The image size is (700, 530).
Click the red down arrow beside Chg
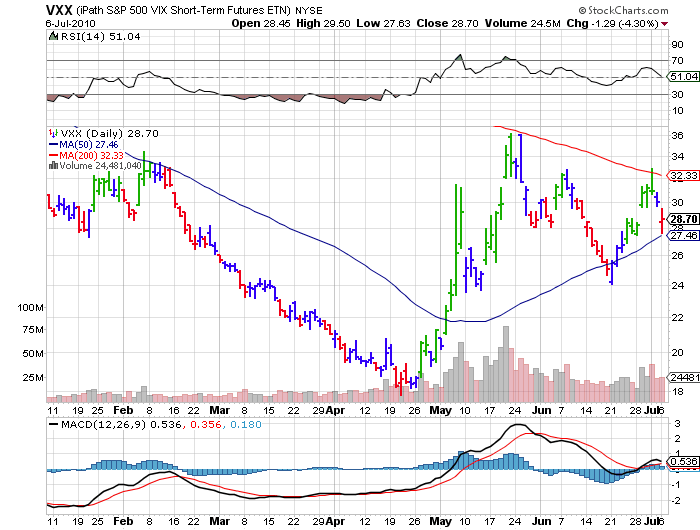[x=663, y=22]
